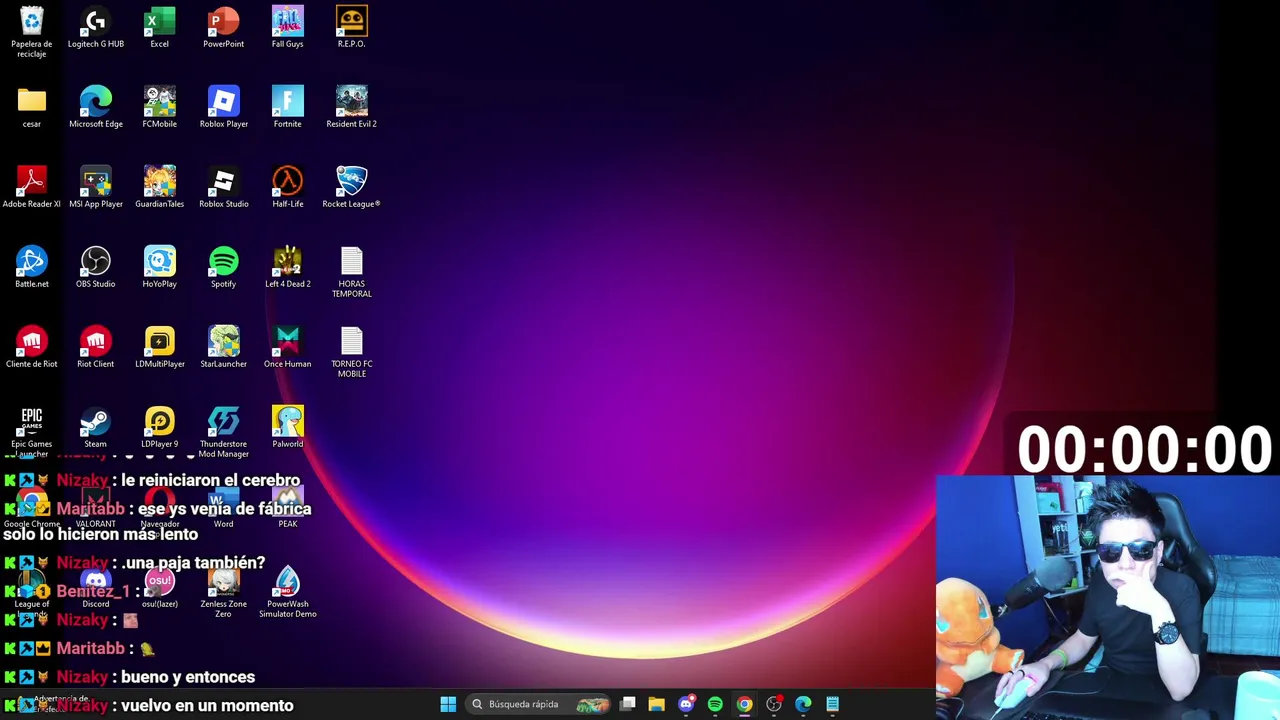The image size is (1280, 720).
Task: Click the Búsqueda rápida taskbar search box
Action: (539, 704)
